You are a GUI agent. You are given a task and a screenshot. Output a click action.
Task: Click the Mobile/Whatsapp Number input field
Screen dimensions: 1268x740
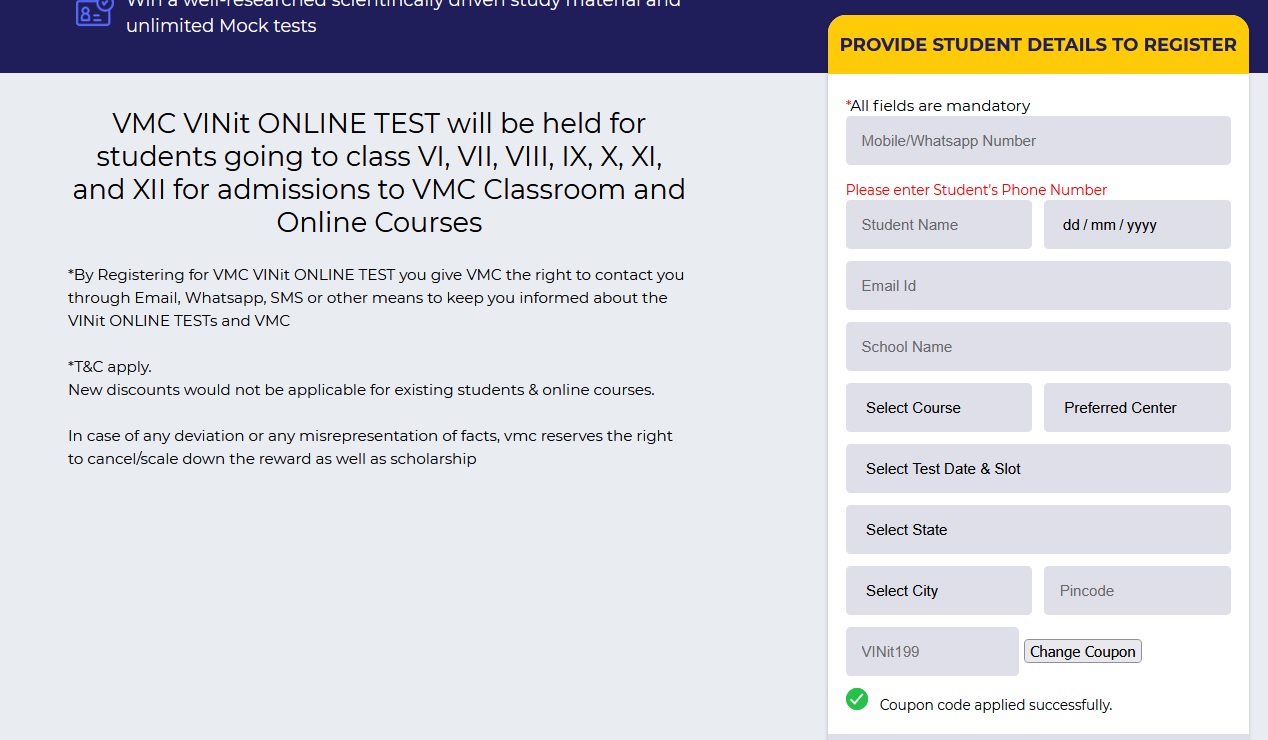pos(1038,141)
